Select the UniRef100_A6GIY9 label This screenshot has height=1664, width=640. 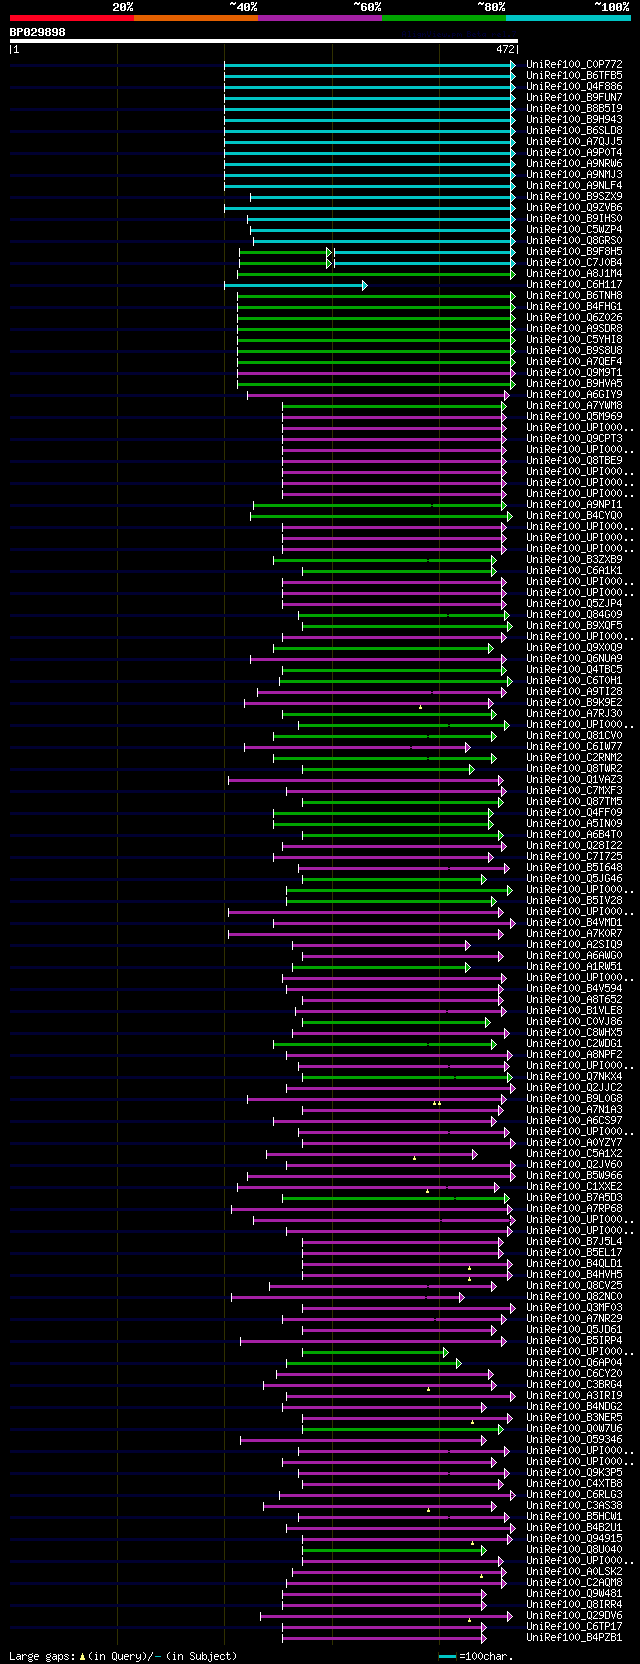(x=574, y=394)
